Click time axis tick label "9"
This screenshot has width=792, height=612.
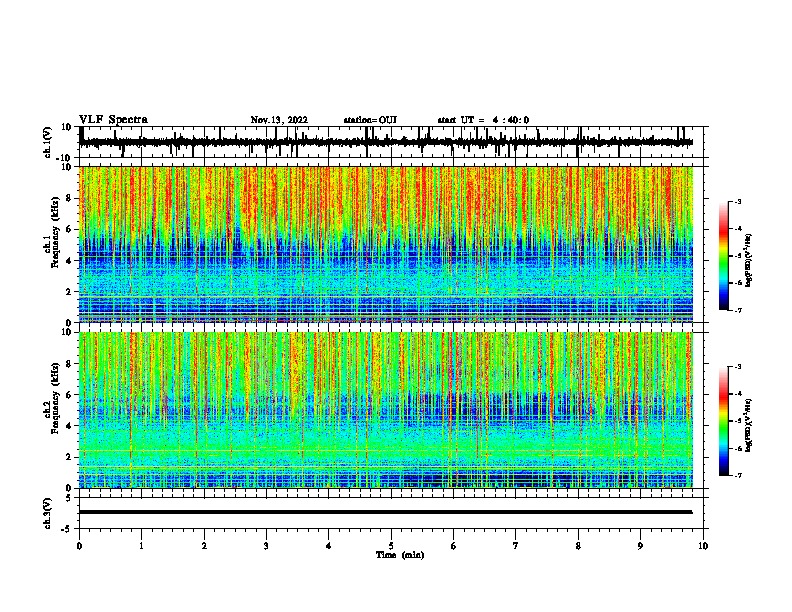(640, 546)
